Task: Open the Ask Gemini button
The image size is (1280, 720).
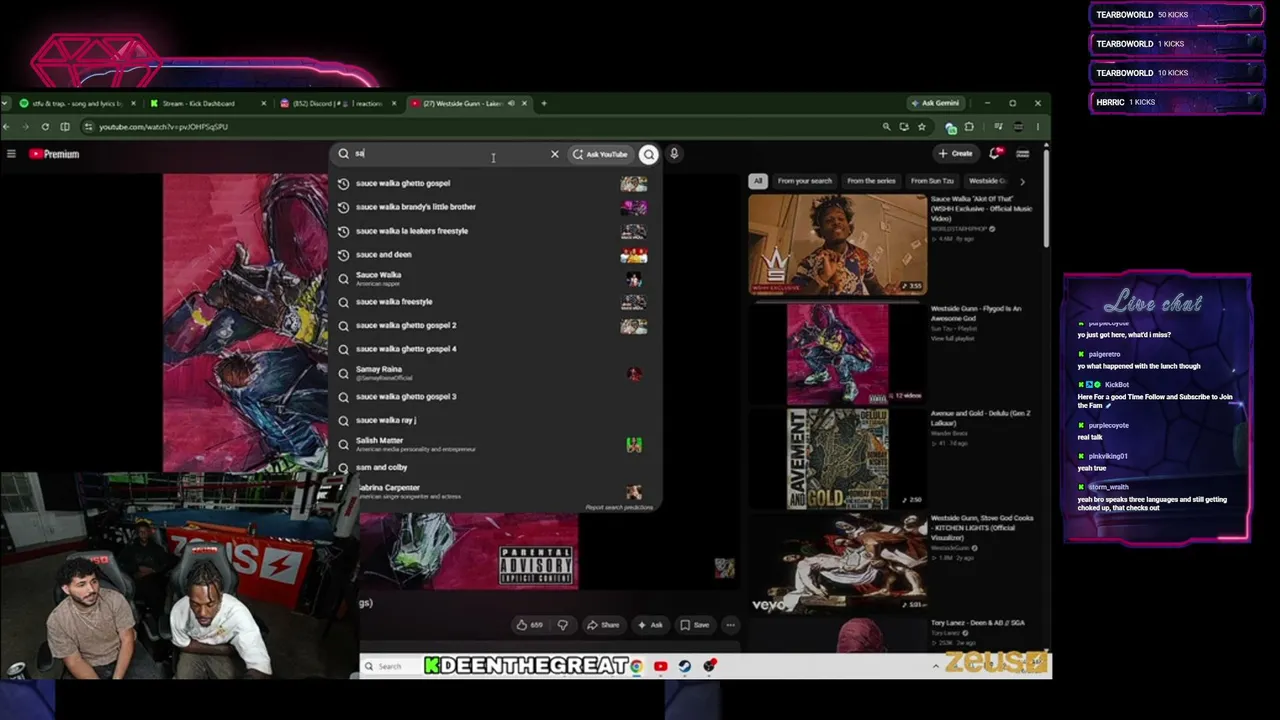Action: tap(934, 103)
